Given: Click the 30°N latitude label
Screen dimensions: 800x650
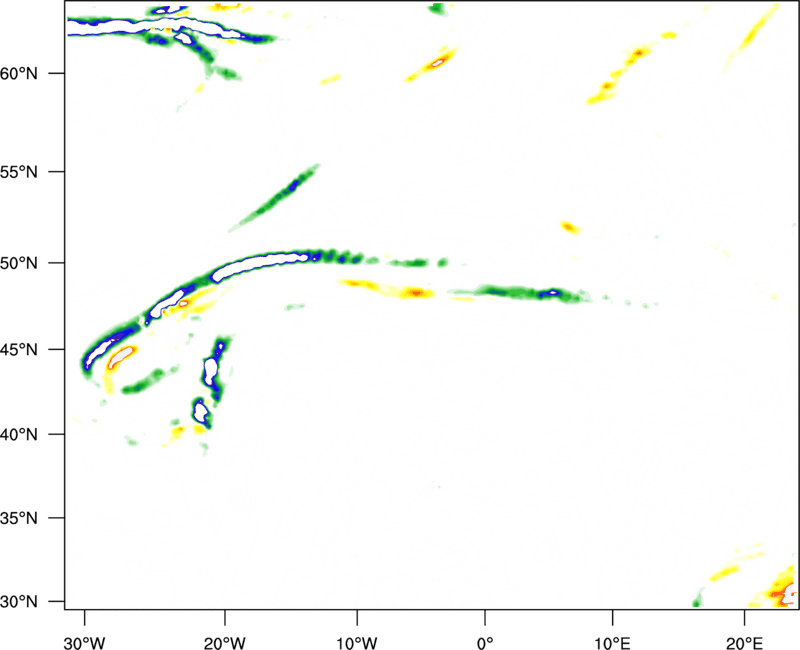Looking at the screenshot, I should pyautogui.click(x=19, y=602).
